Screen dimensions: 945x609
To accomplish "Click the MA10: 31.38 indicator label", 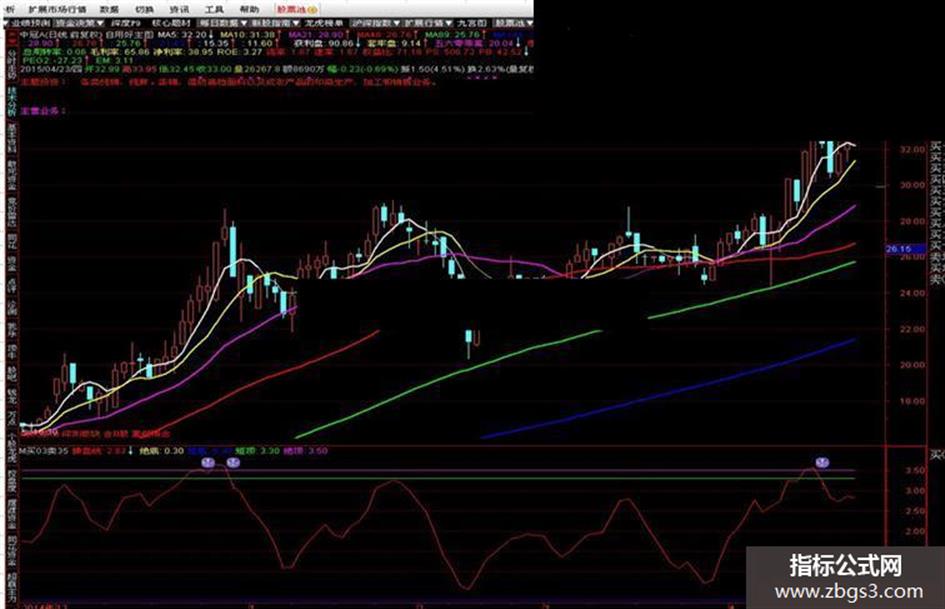I will (247, 35).
